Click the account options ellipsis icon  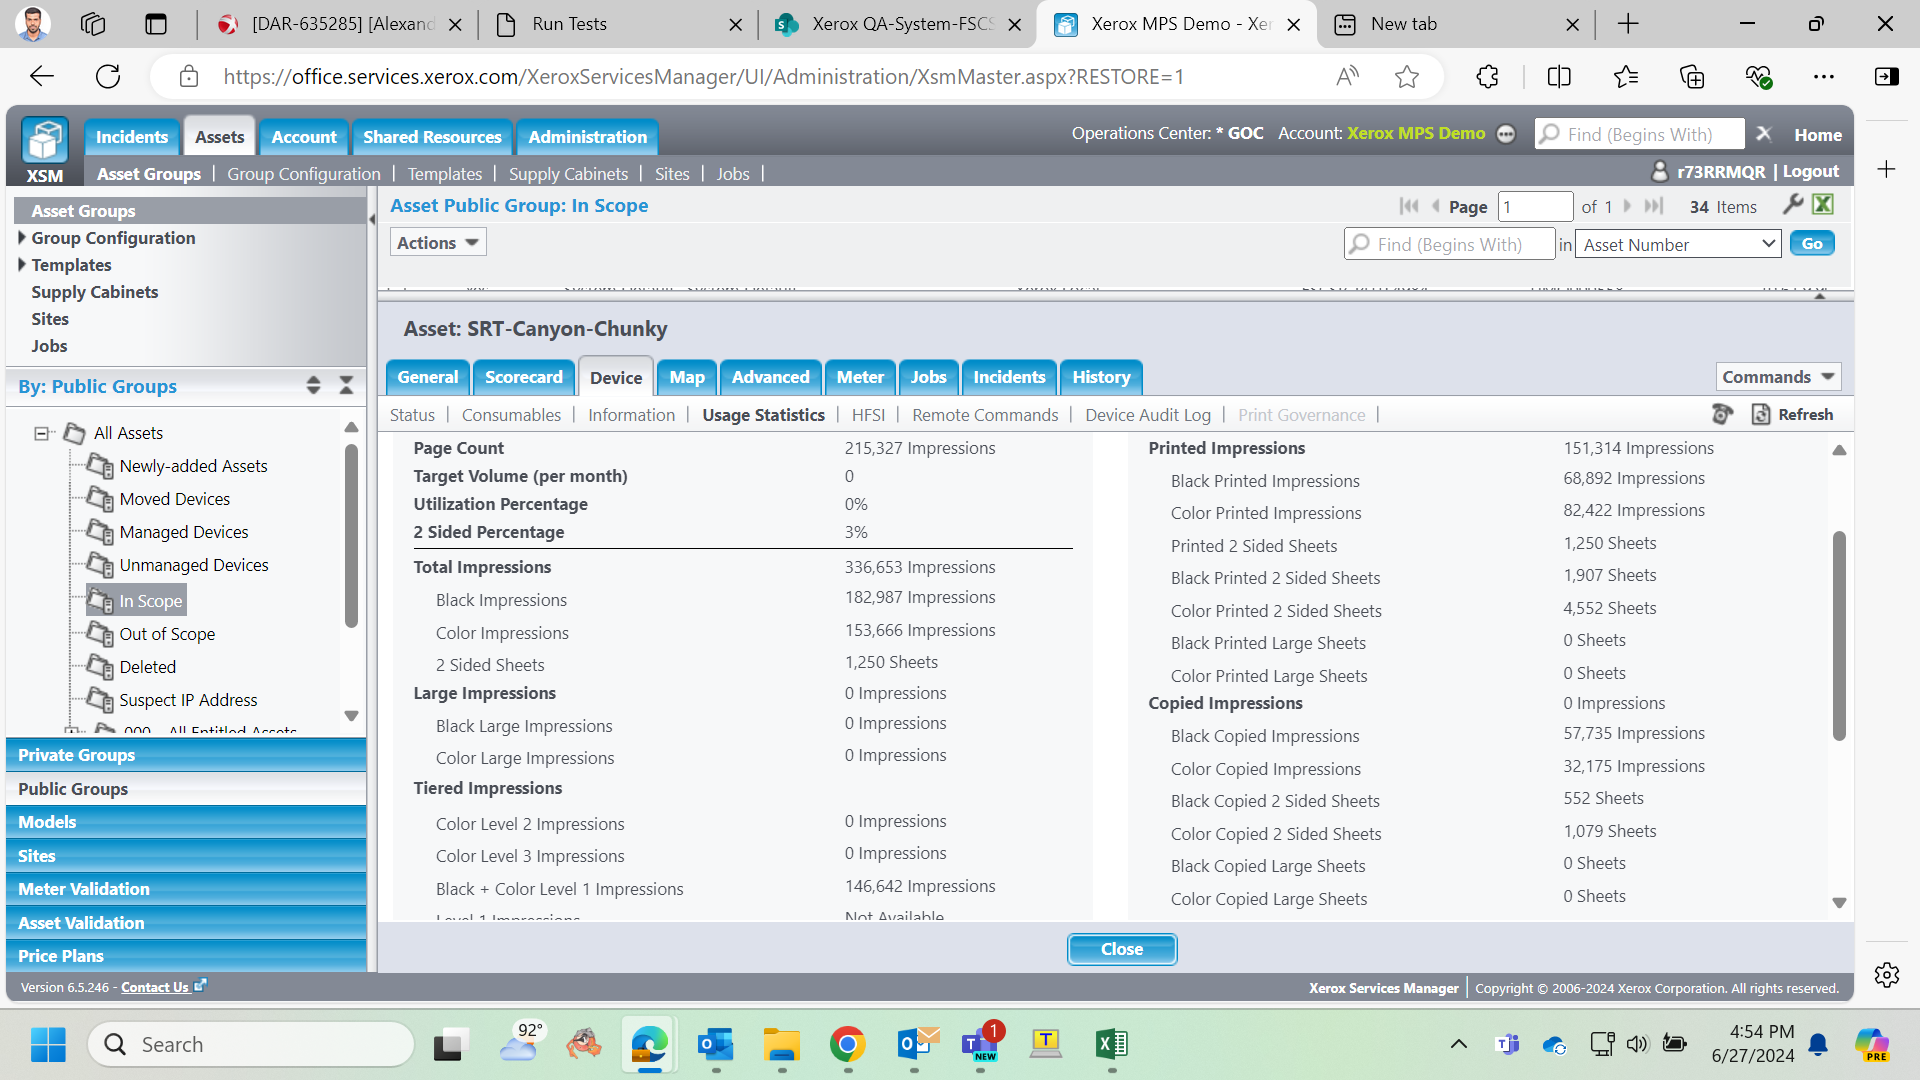pos(1506,134)
